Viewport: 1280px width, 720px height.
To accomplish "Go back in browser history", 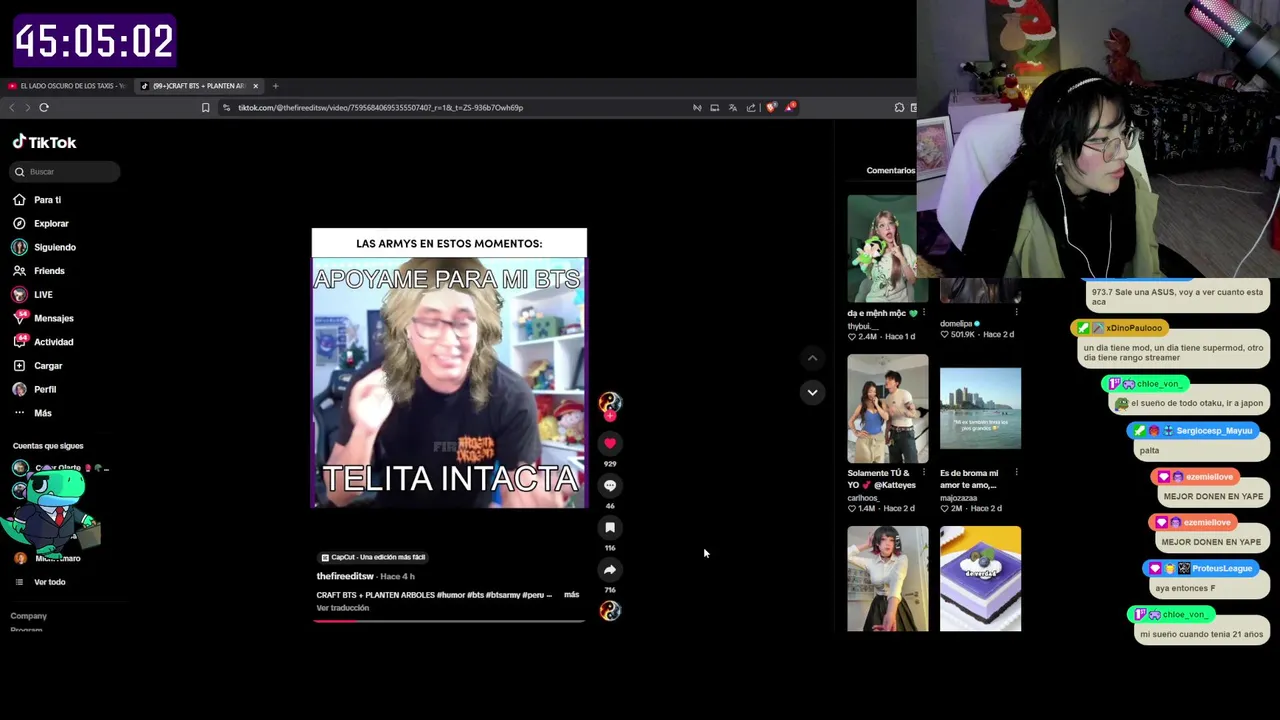I will 12,108.
